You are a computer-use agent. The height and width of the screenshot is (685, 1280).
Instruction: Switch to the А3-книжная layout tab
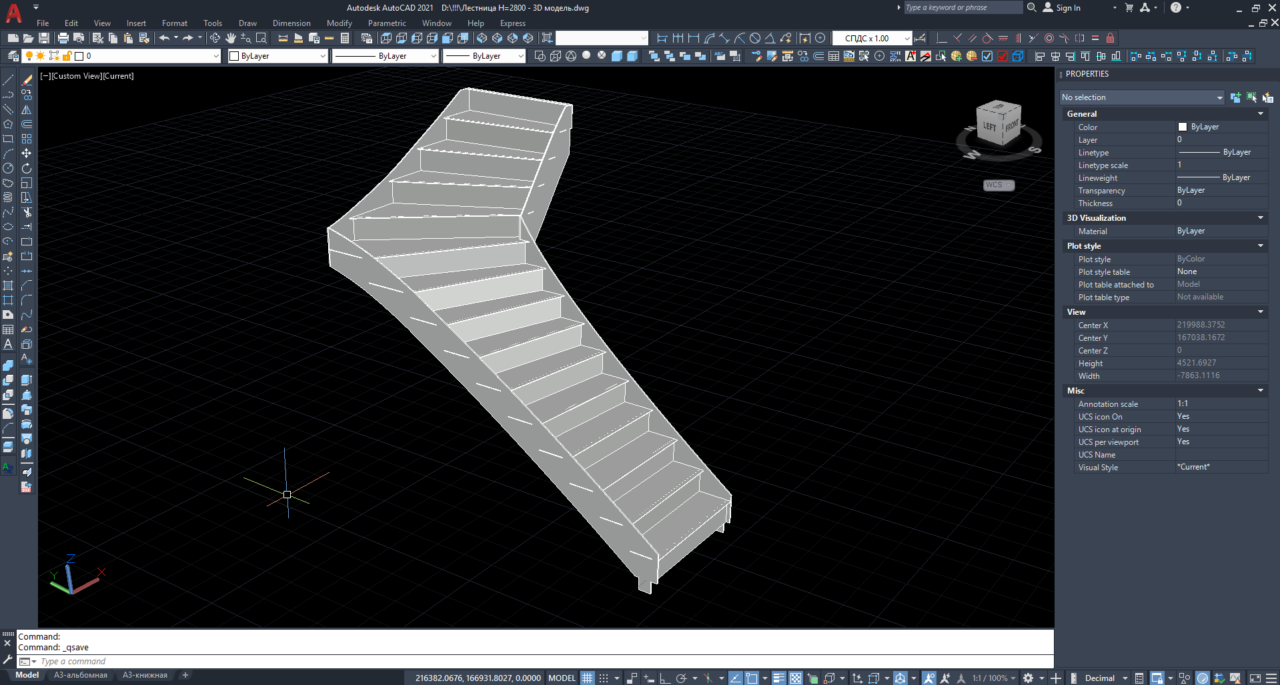pos(143,676)
